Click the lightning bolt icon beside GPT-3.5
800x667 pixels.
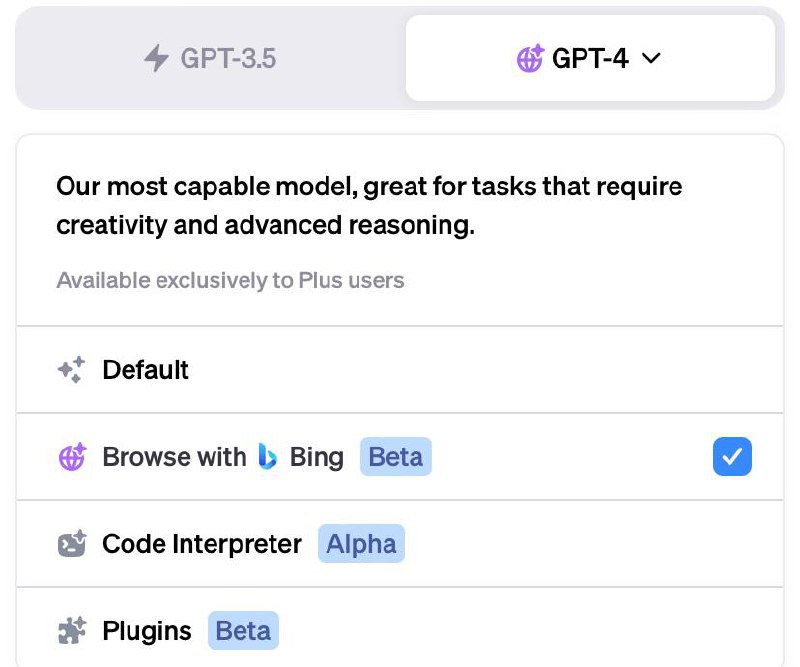click(156, 59)
